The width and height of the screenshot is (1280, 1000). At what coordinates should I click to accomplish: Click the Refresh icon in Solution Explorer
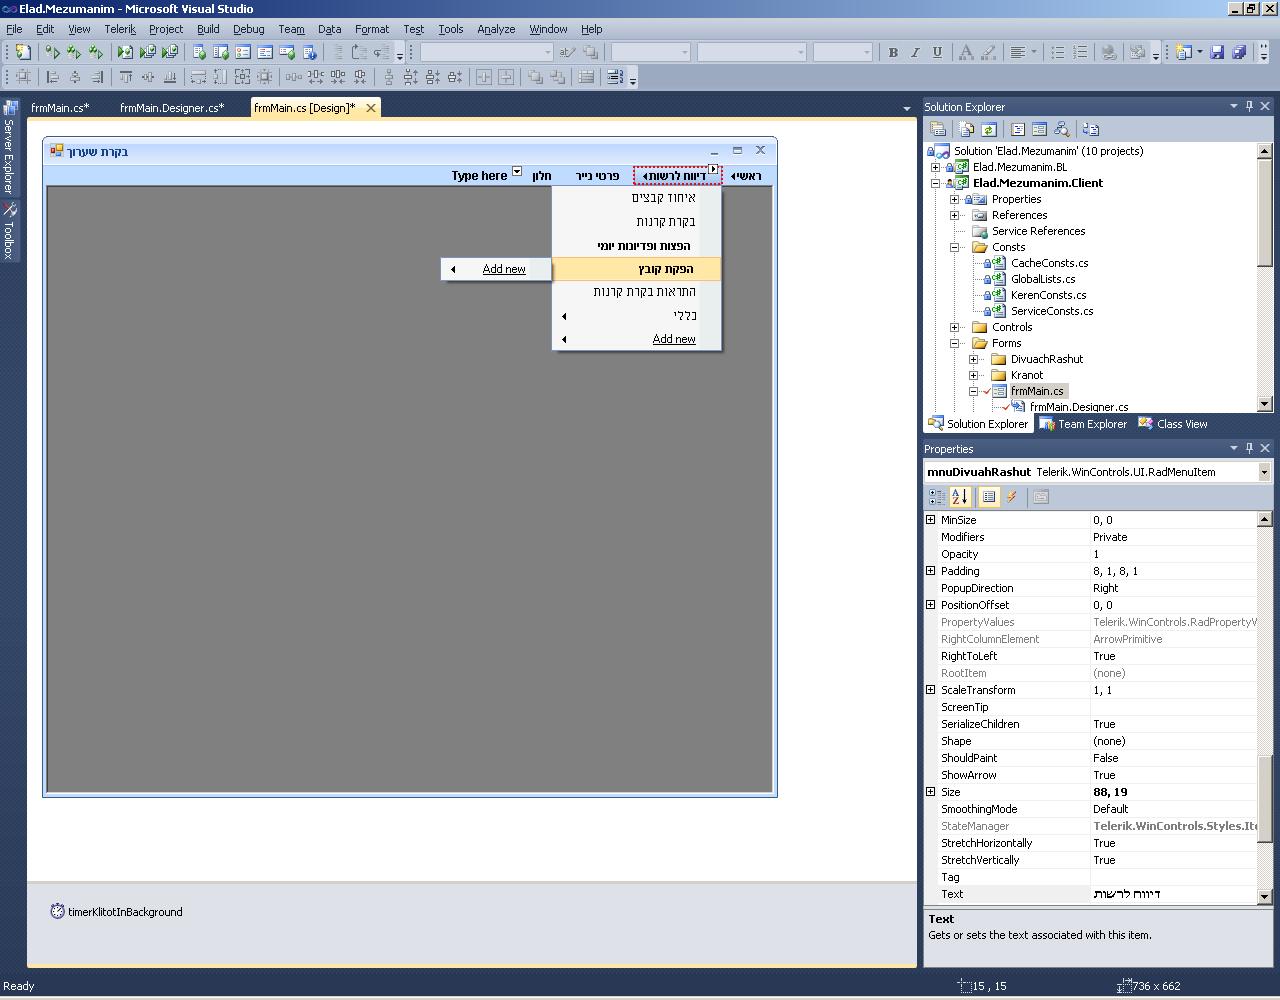[x=989, y=129]
